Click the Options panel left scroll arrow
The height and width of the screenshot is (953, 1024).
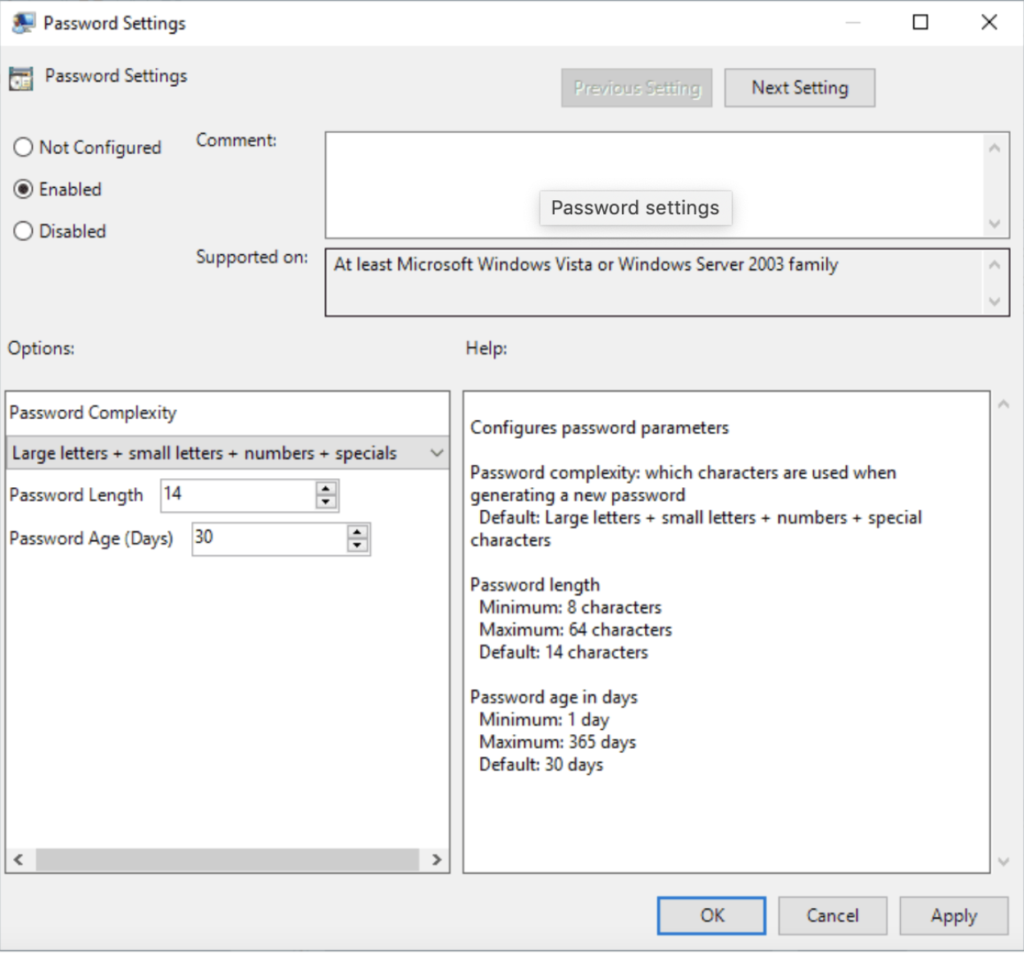(18, 859)
